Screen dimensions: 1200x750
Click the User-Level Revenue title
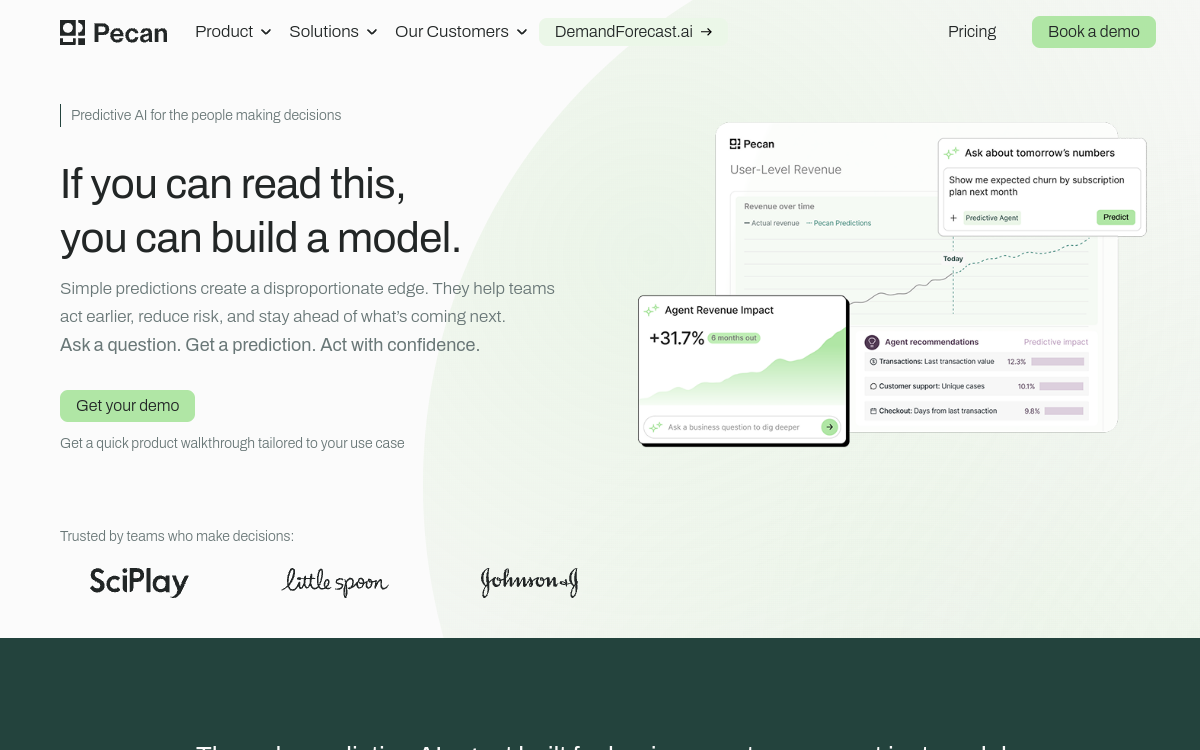[786, 170]
